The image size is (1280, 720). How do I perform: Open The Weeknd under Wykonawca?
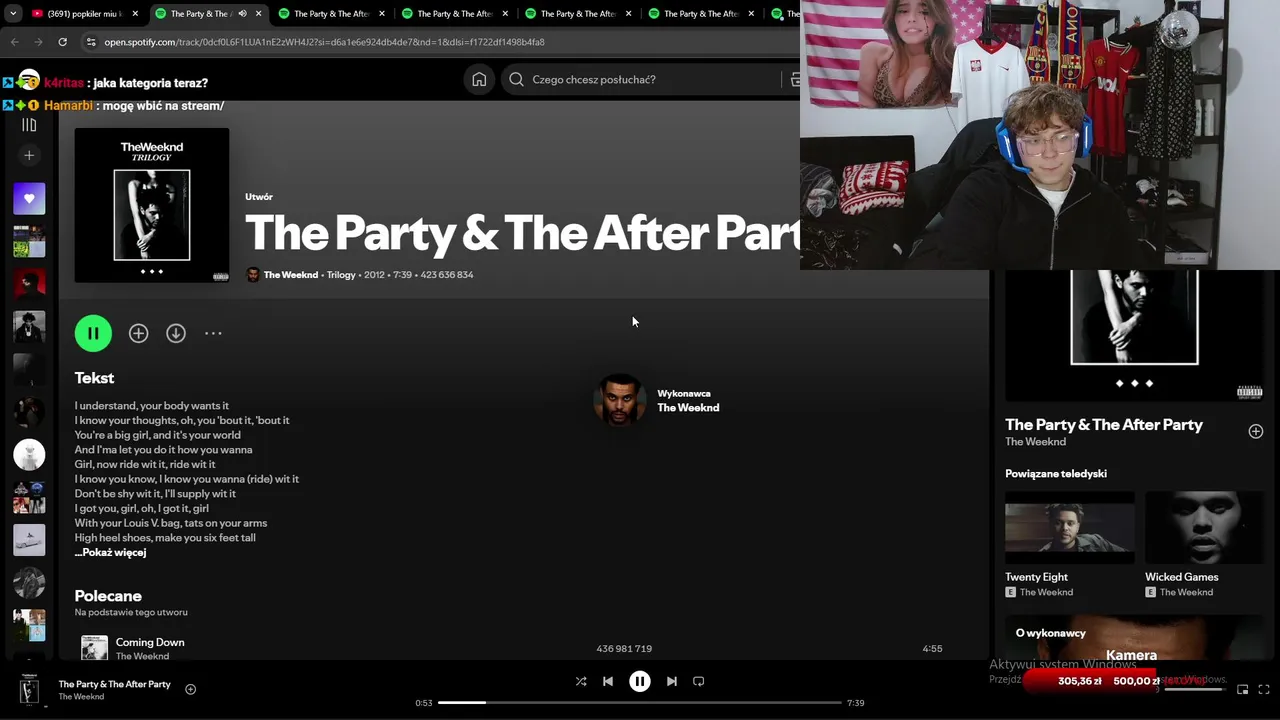(688, 408)
